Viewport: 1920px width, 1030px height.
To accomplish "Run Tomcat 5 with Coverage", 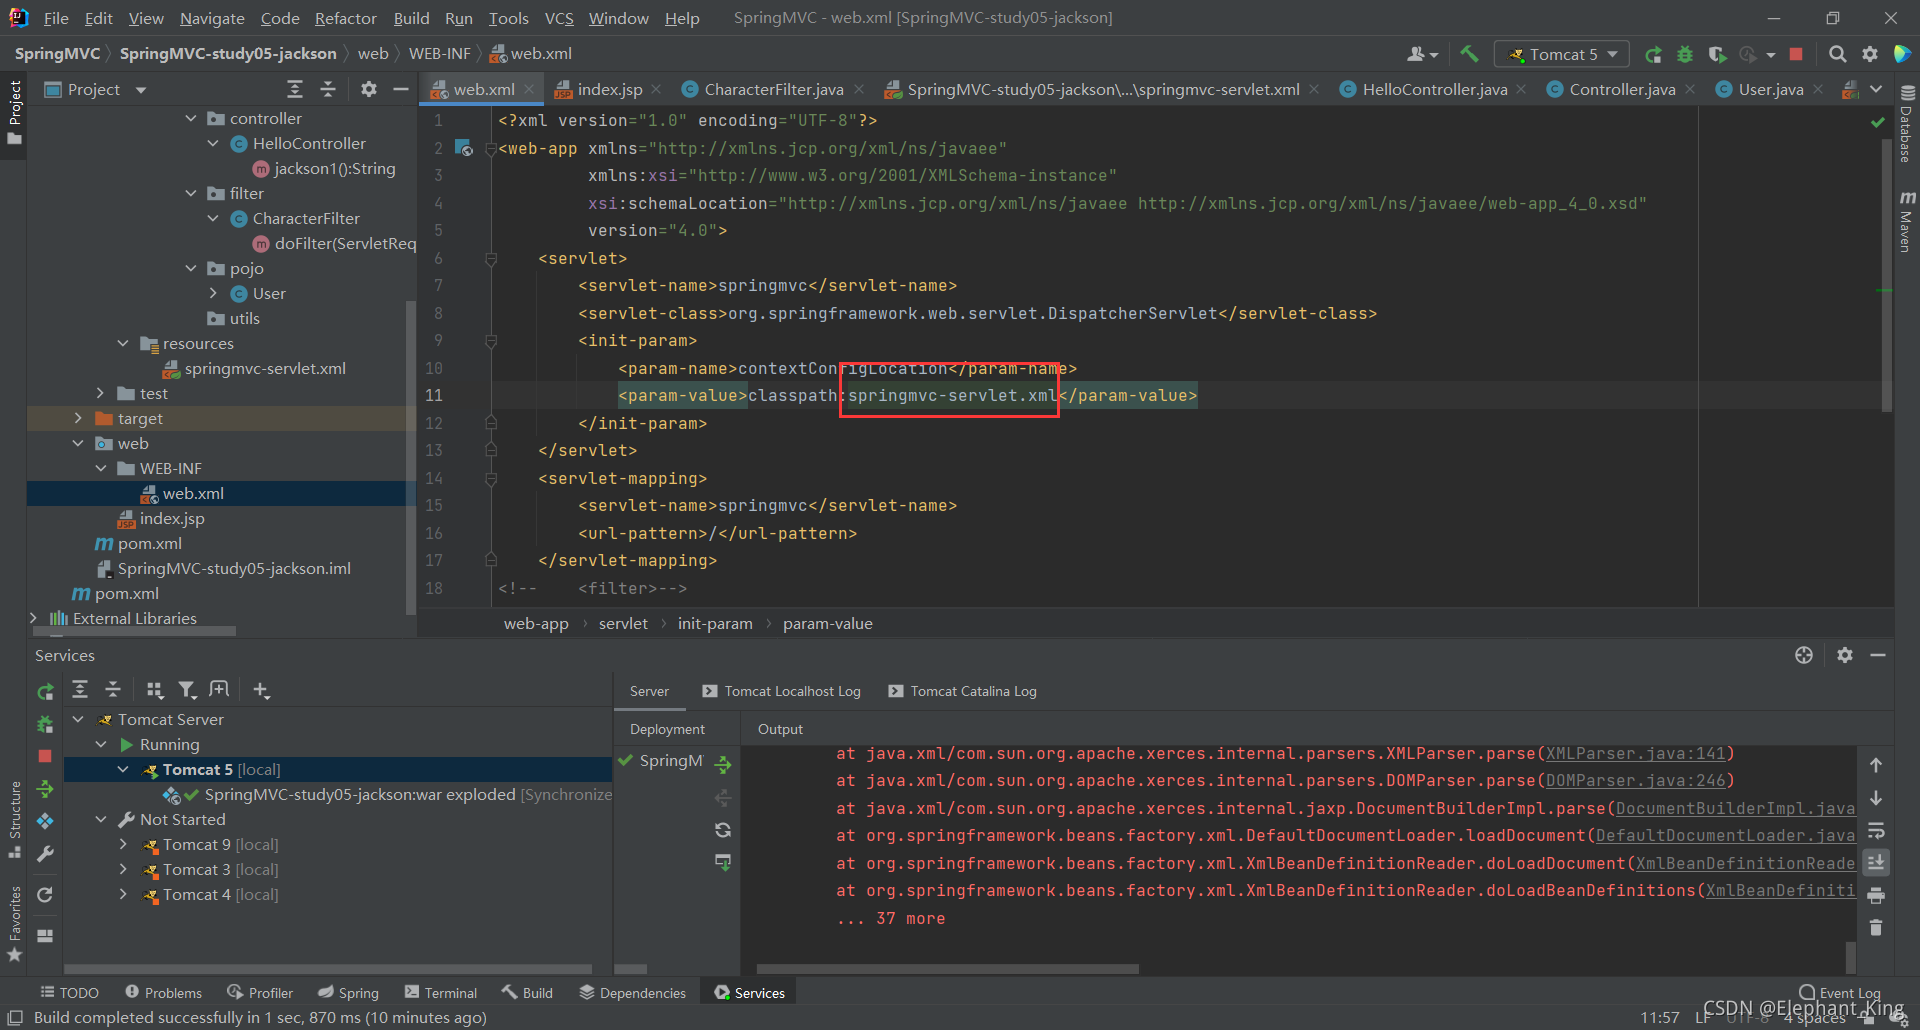I will click(1717, 54).
